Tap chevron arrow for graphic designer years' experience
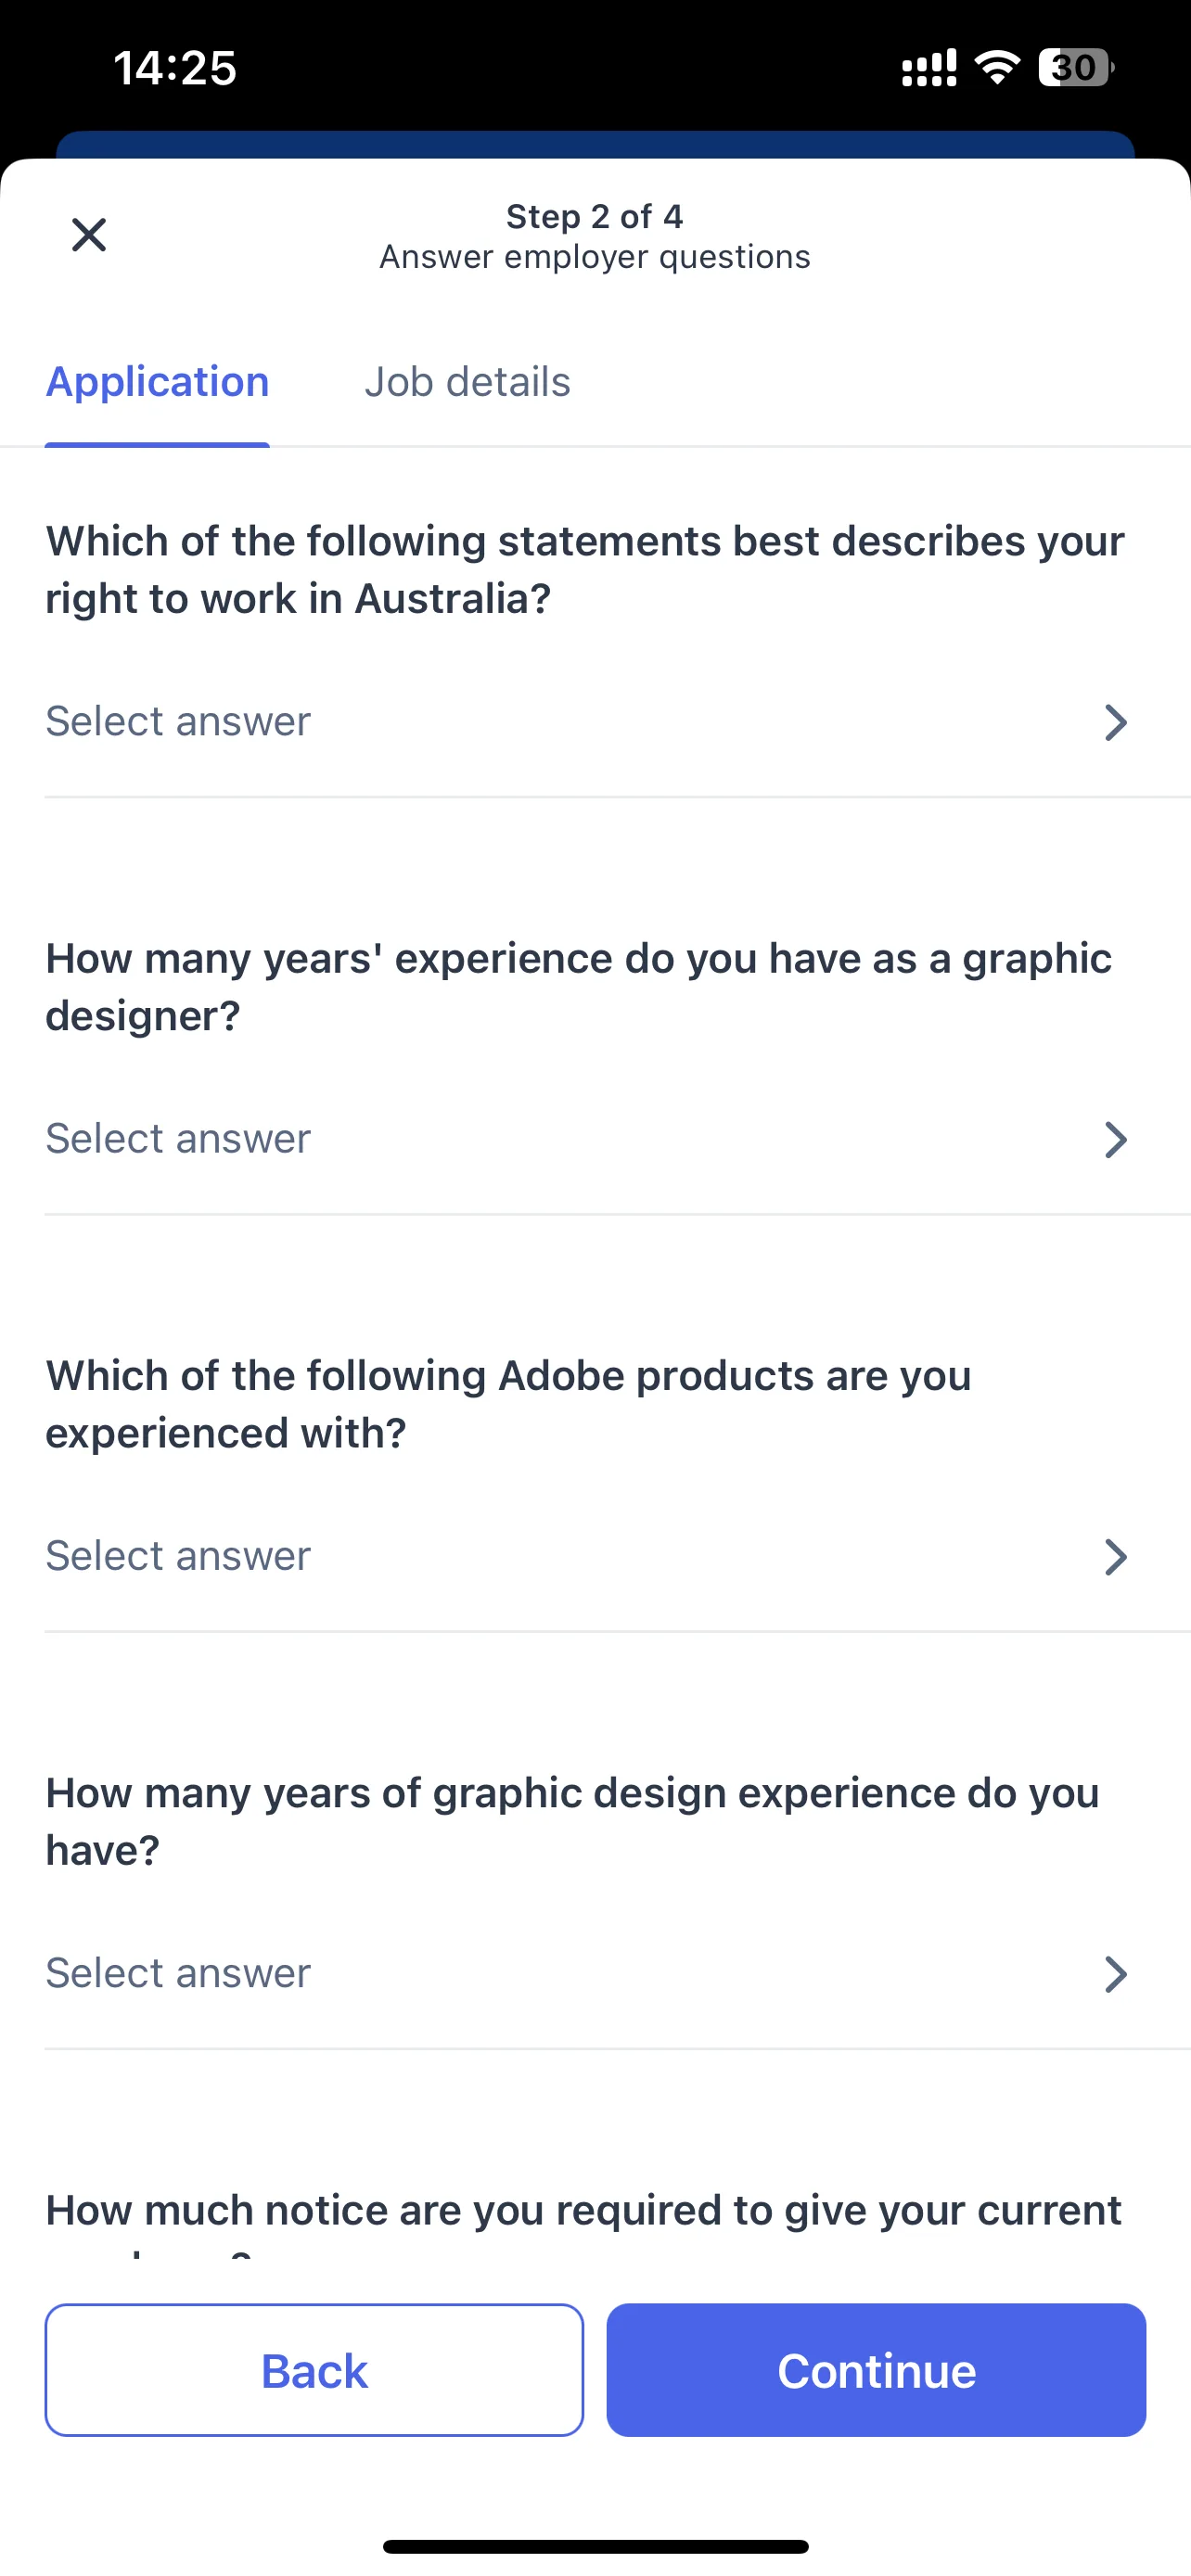 click(x=1115, y=1139)
